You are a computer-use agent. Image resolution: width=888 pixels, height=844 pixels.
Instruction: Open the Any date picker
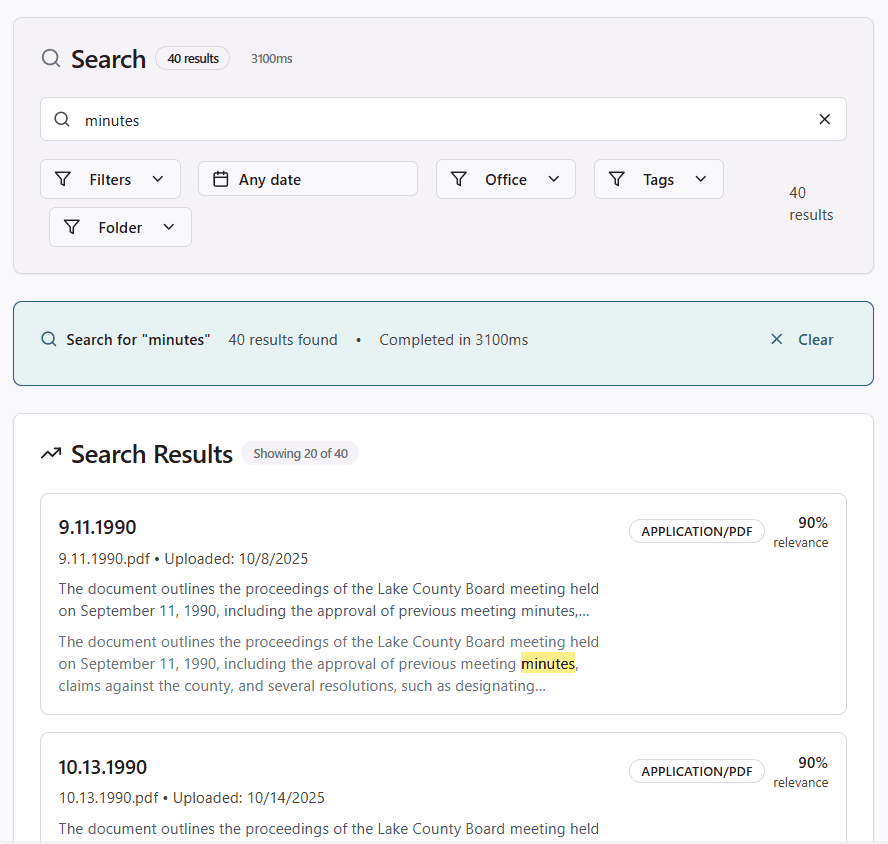tap(308, 179)
